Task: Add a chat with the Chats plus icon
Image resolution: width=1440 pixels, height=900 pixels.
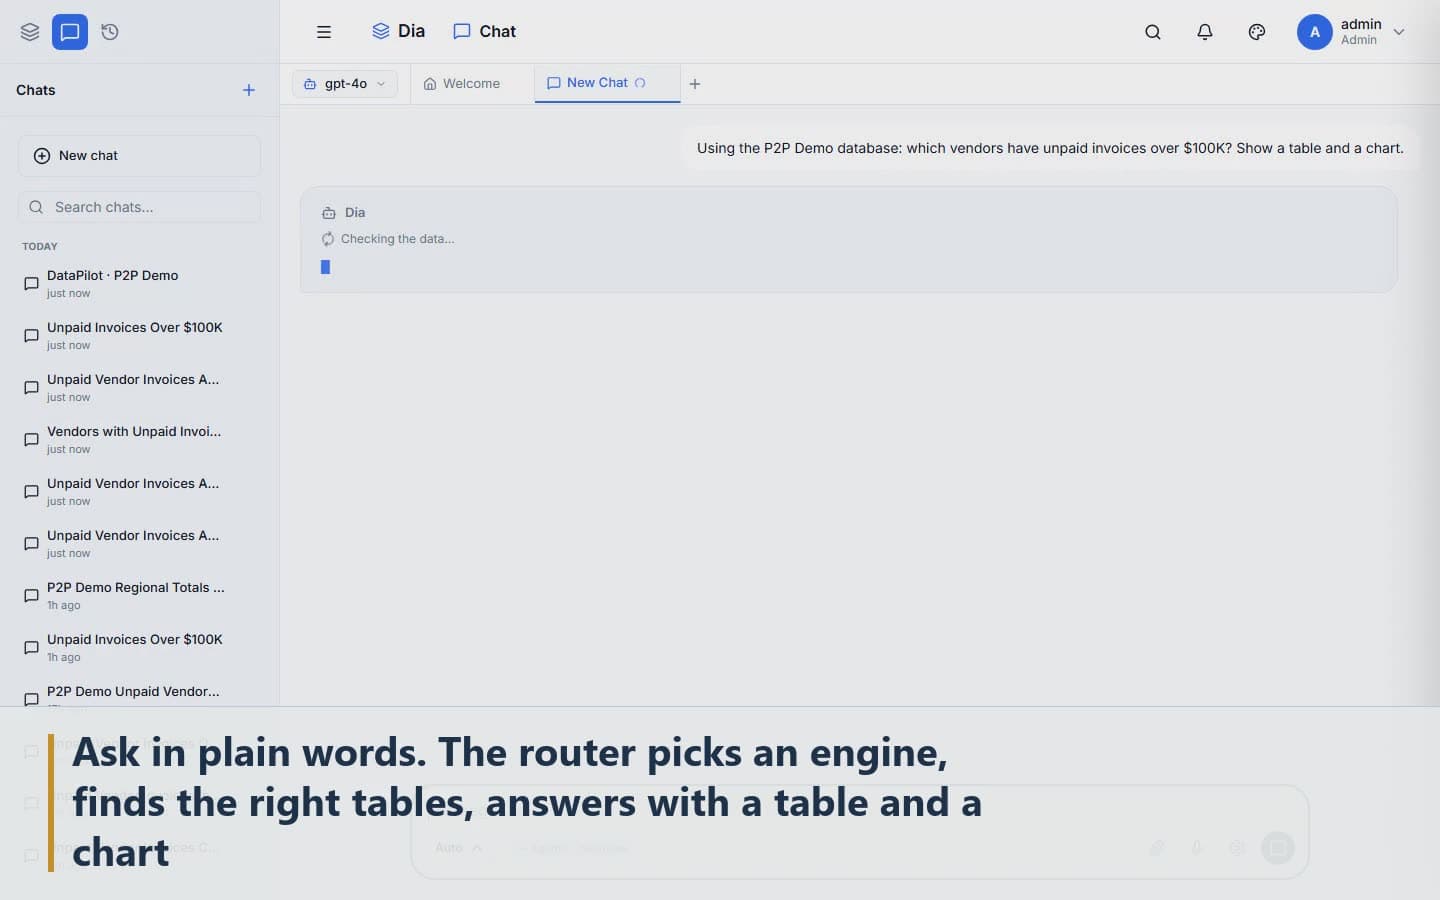Action: point(249,90)
